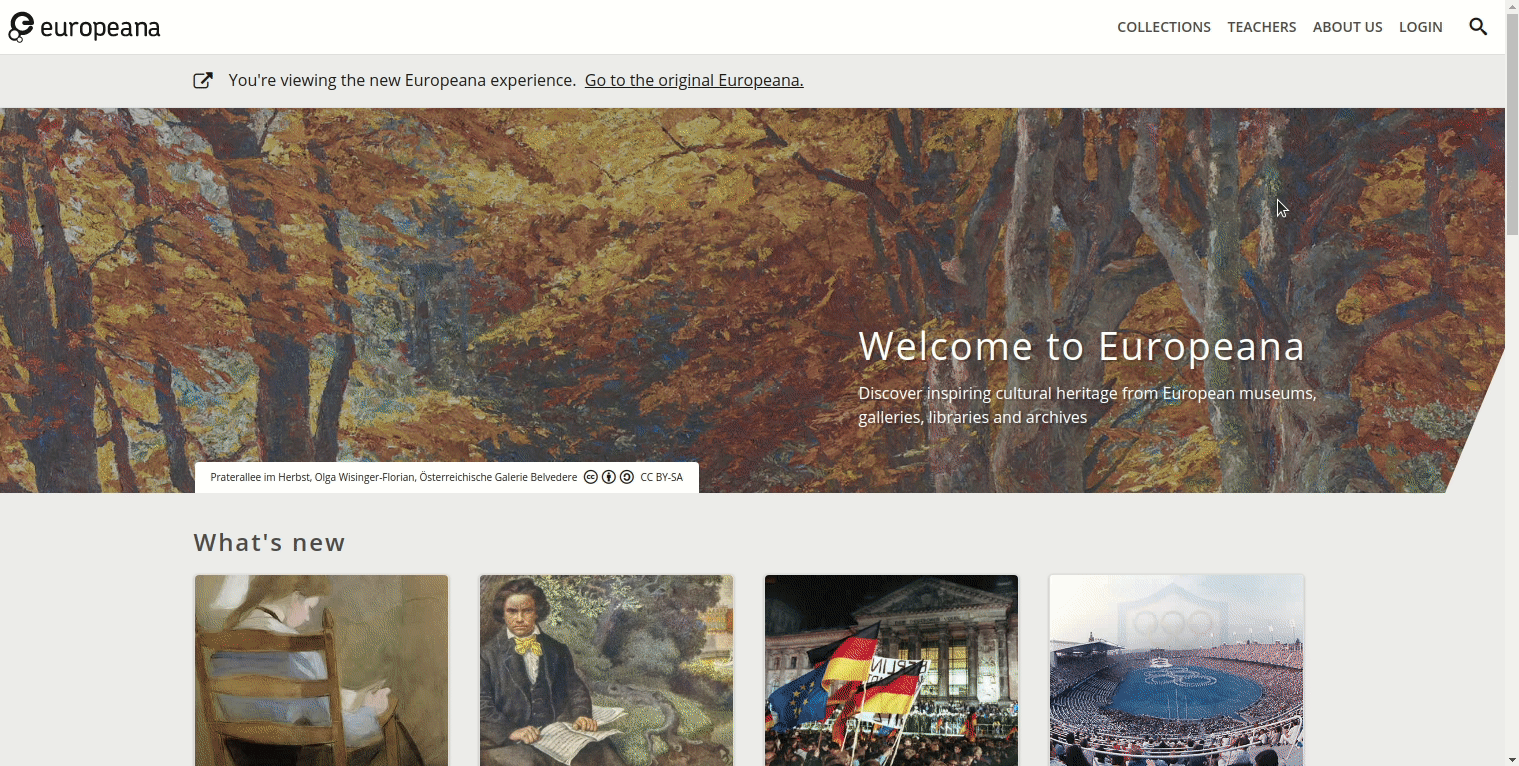Click the page vertical scrollbar down arrow
The width and height of the screenshot is (1519, 766).
coord(1512,758)
